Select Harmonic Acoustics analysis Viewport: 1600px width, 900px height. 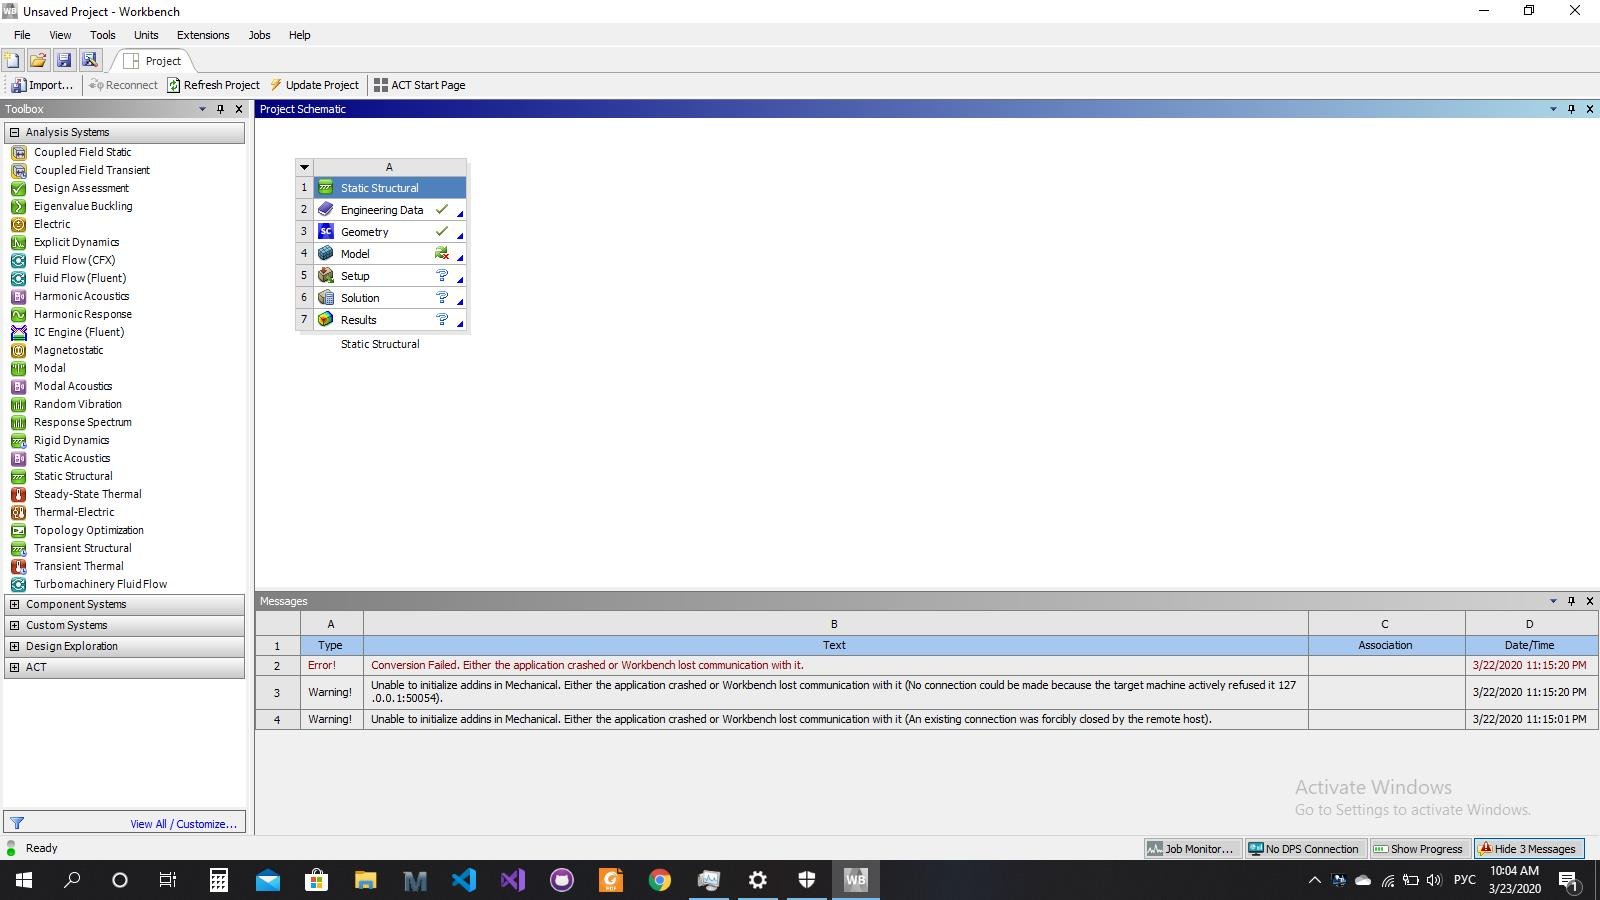pyautogui.click(x=81, y=296)
